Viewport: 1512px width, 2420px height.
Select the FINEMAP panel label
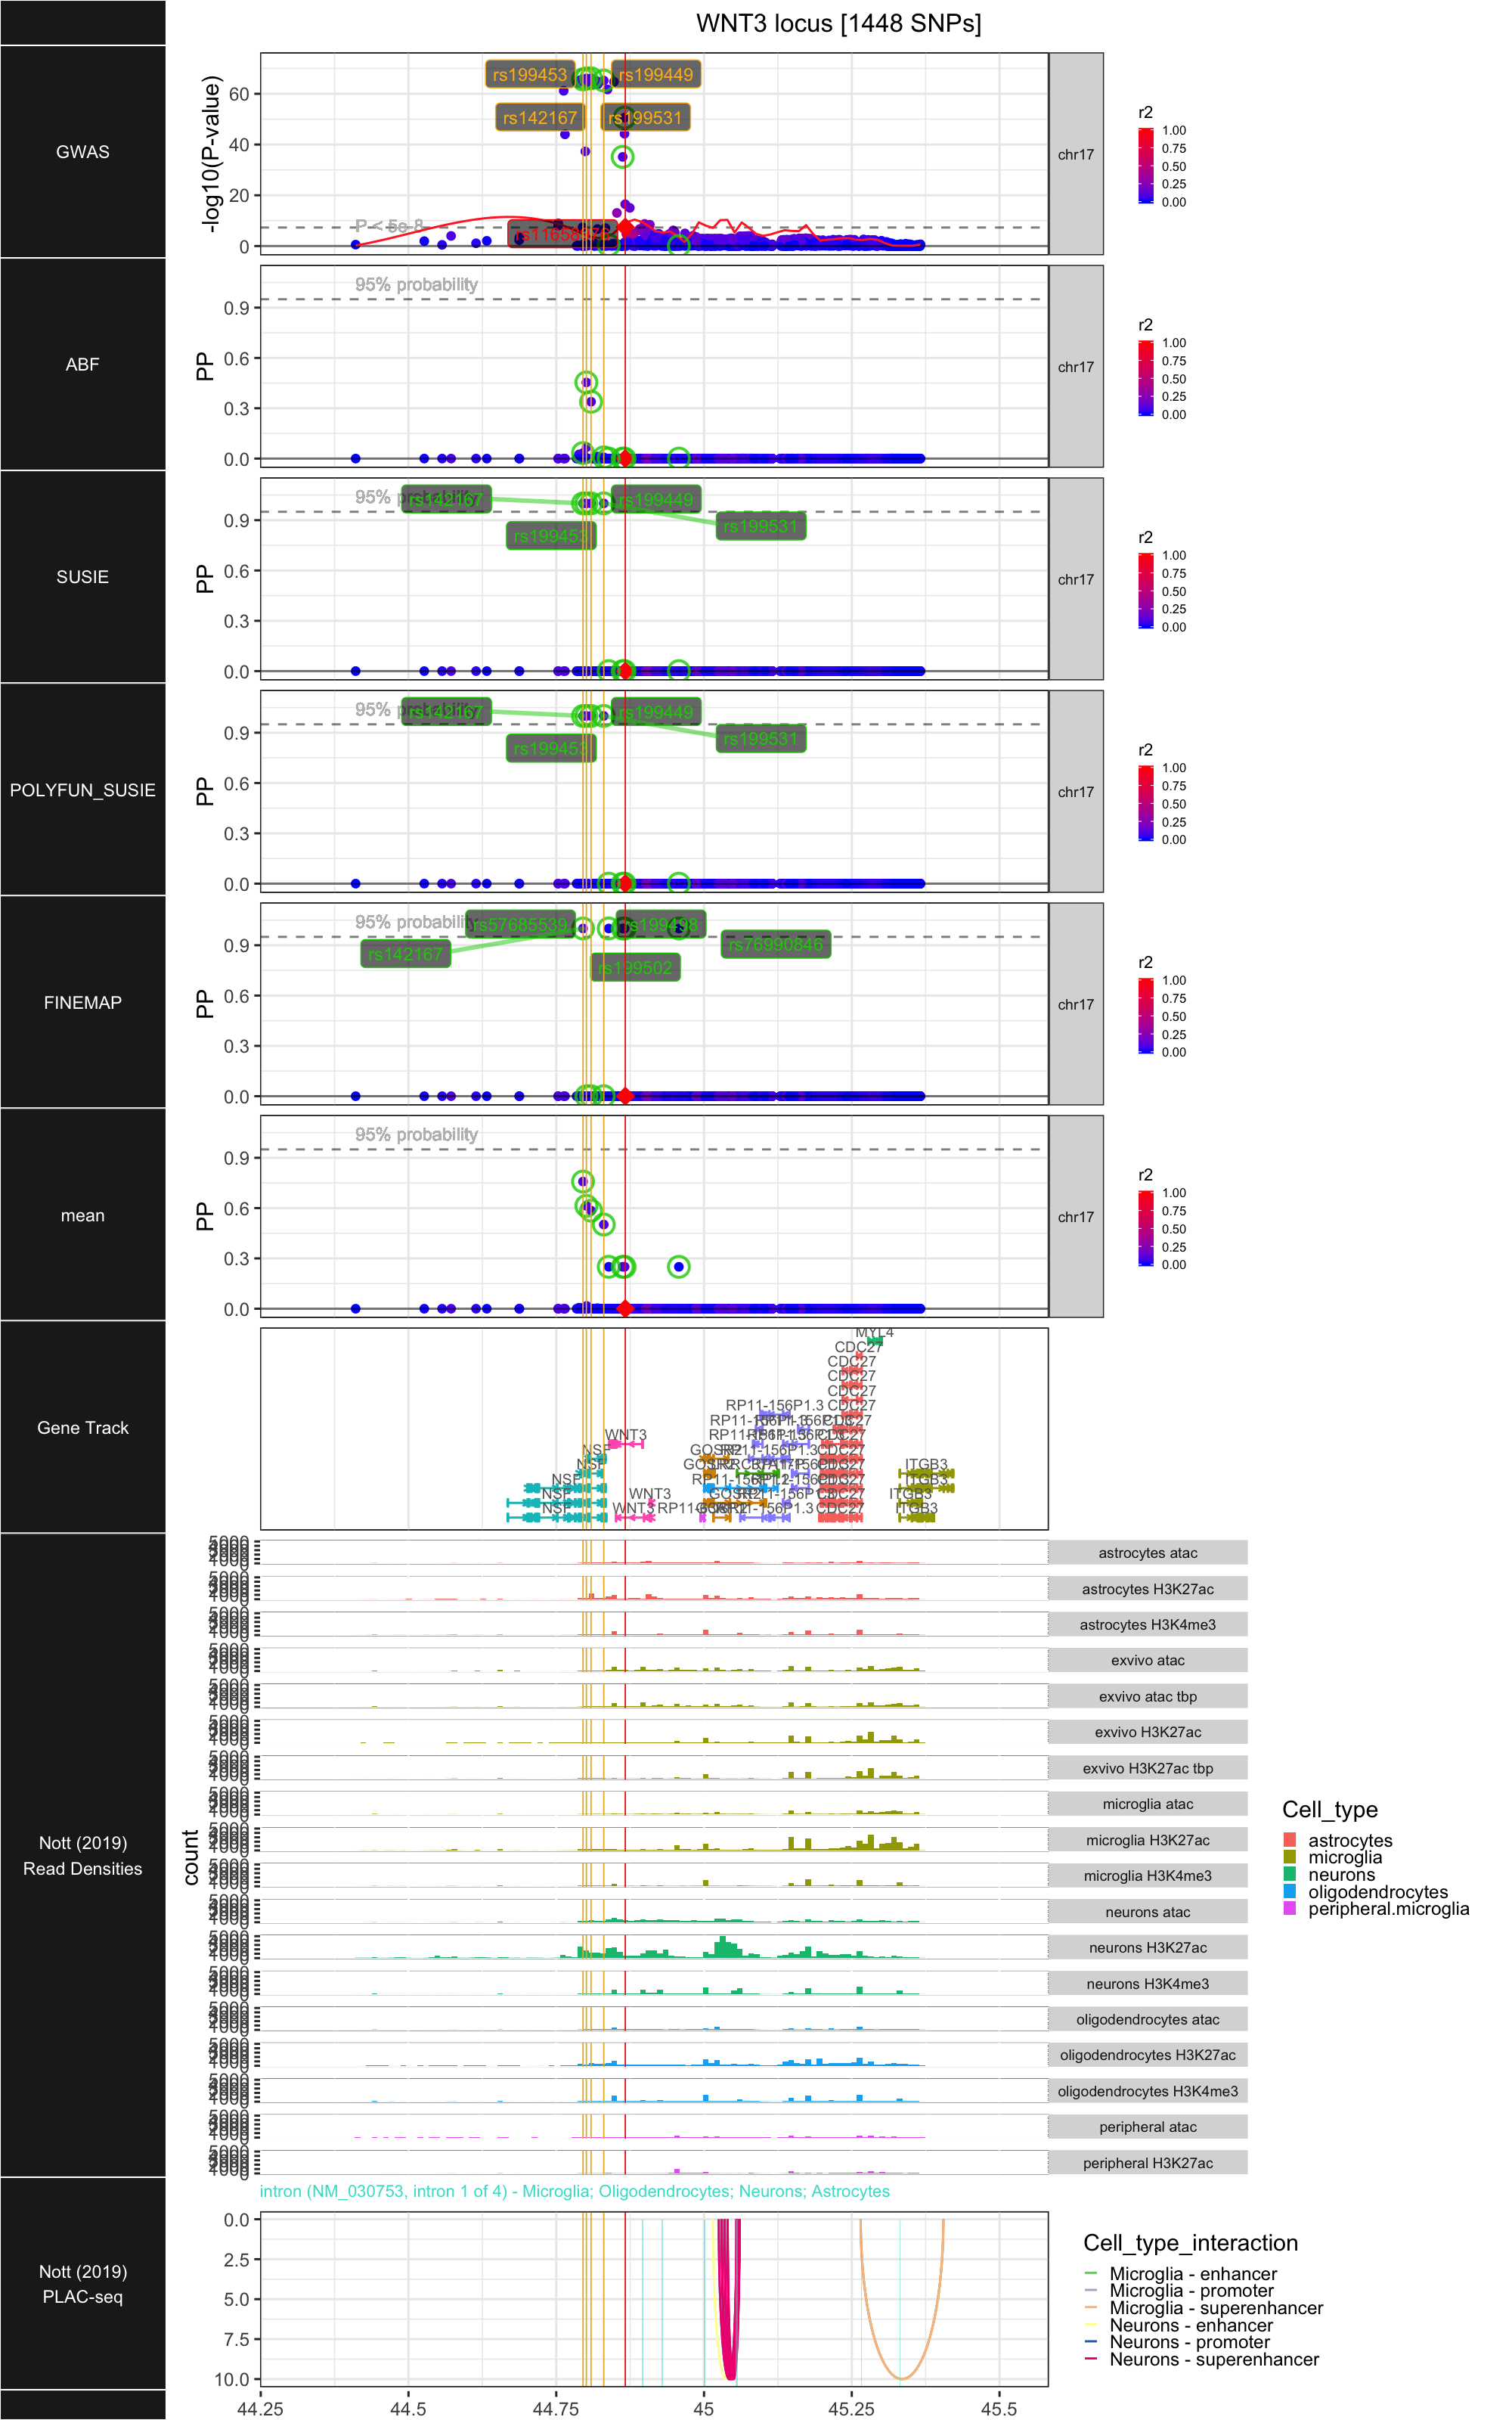(x=83, y=1002)
